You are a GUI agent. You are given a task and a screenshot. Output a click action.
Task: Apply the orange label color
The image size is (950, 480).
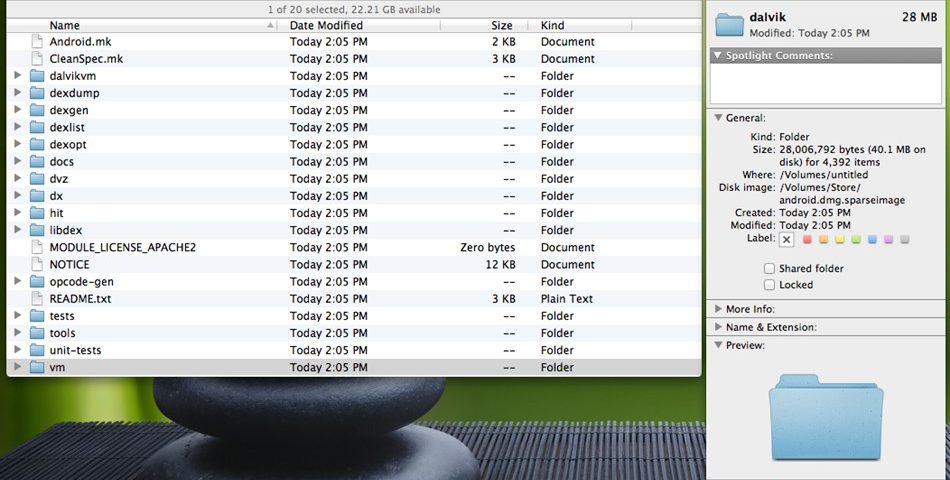(x=823, y=239)
